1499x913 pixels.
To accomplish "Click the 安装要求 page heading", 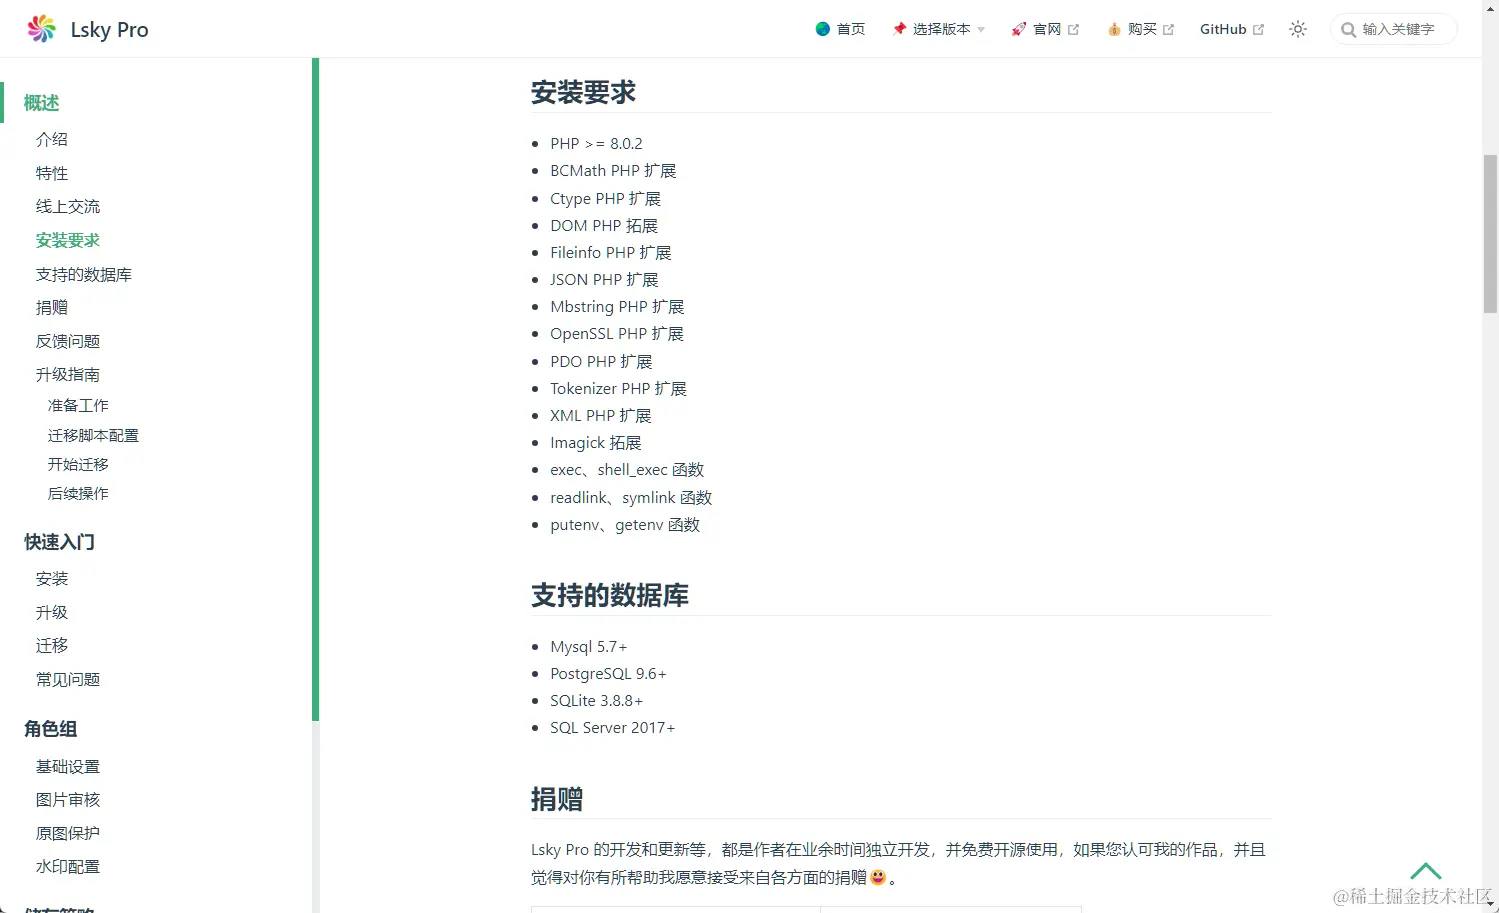I will click(x=583, y=93).
